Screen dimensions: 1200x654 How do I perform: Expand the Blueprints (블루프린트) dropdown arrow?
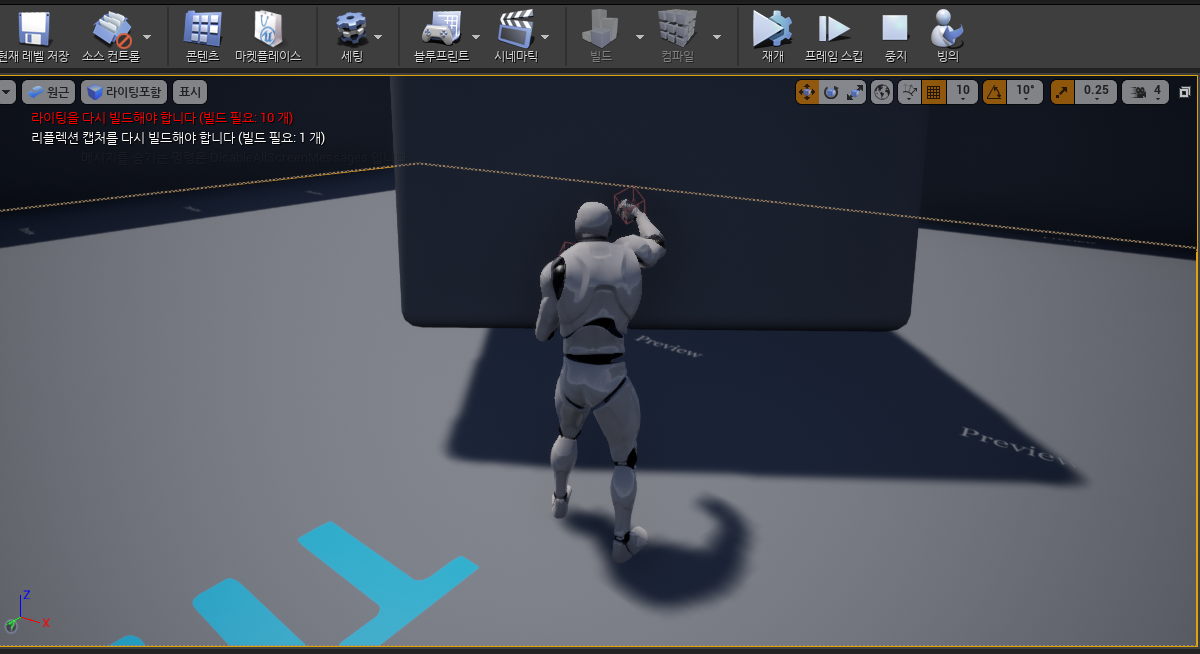click(x=476, y=37)
